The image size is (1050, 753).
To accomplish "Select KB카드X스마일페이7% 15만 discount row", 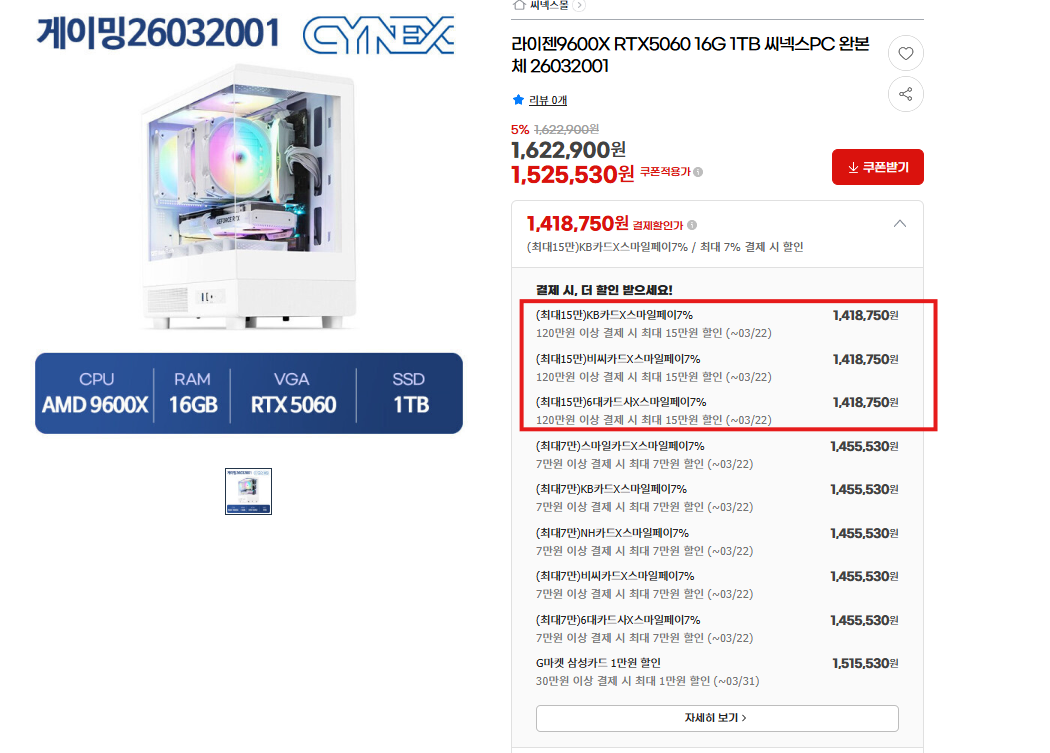I will [x=717, y=324].
